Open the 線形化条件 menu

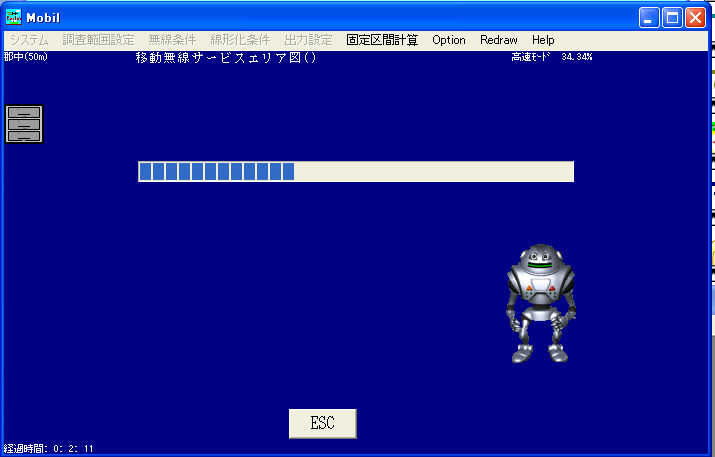[x=240, y=40]
